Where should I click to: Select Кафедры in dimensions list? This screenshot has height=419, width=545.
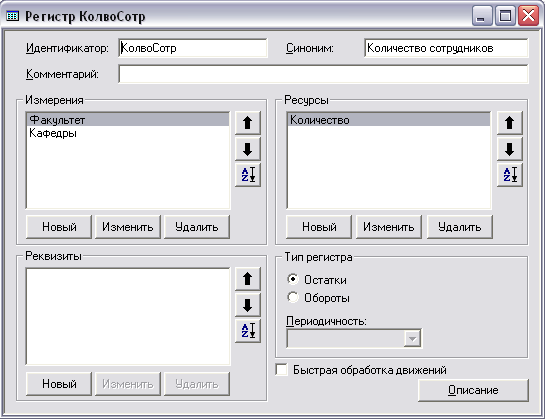click(128, 133)
